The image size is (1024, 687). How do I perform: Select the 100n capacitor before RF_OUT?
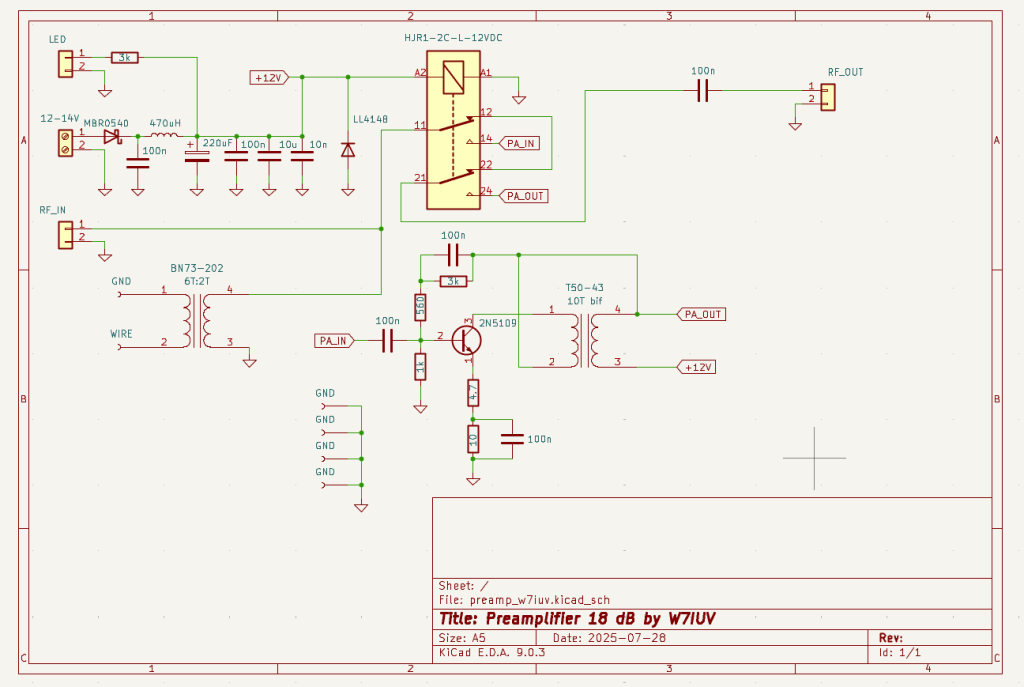click(702, 91)
